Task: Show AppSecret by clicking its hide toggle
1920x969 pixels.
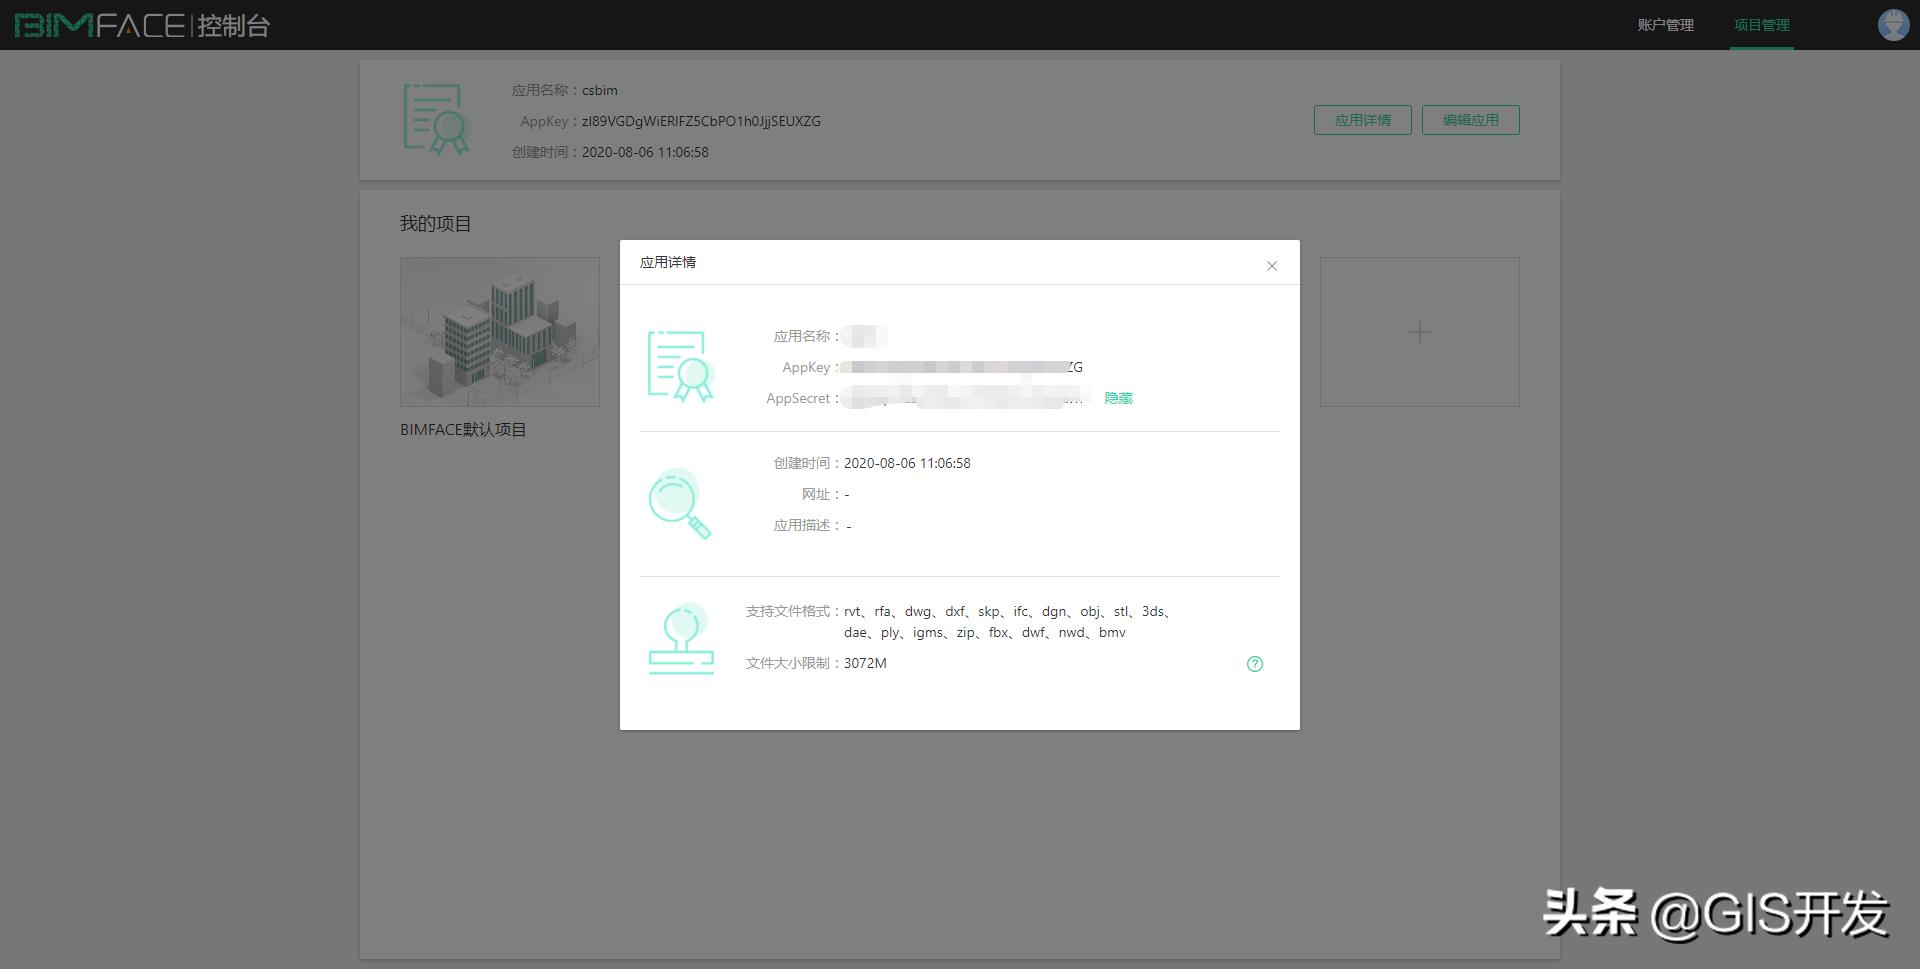Action: [1118, 398]
